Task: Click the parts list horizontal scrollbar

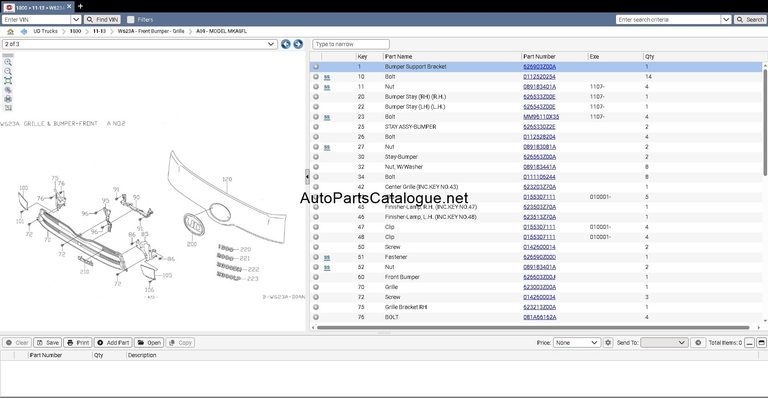Action: click(x=533, y=328)
